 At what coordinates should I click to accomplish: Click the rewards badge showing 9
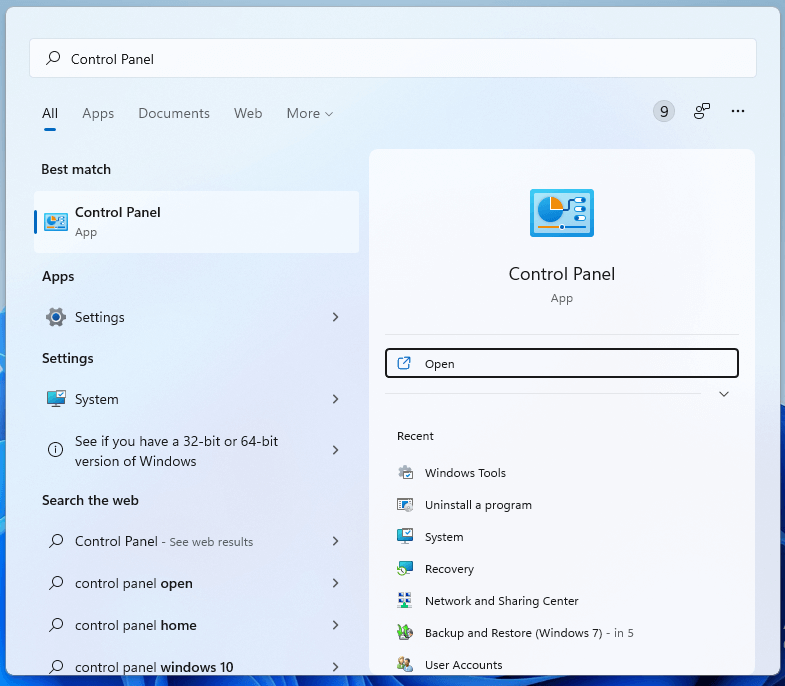(664, 111)
